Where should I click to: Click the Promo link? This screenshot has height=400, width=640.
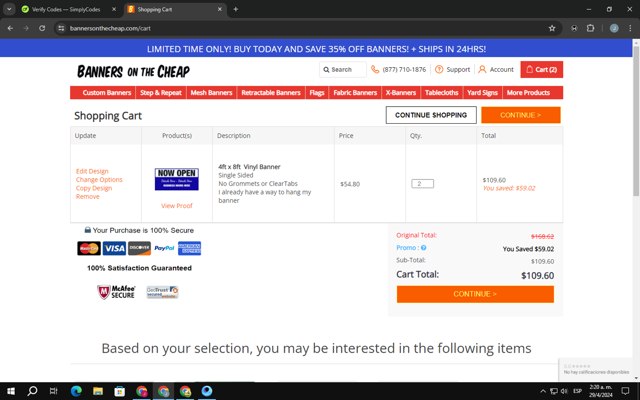coord(407,248)
